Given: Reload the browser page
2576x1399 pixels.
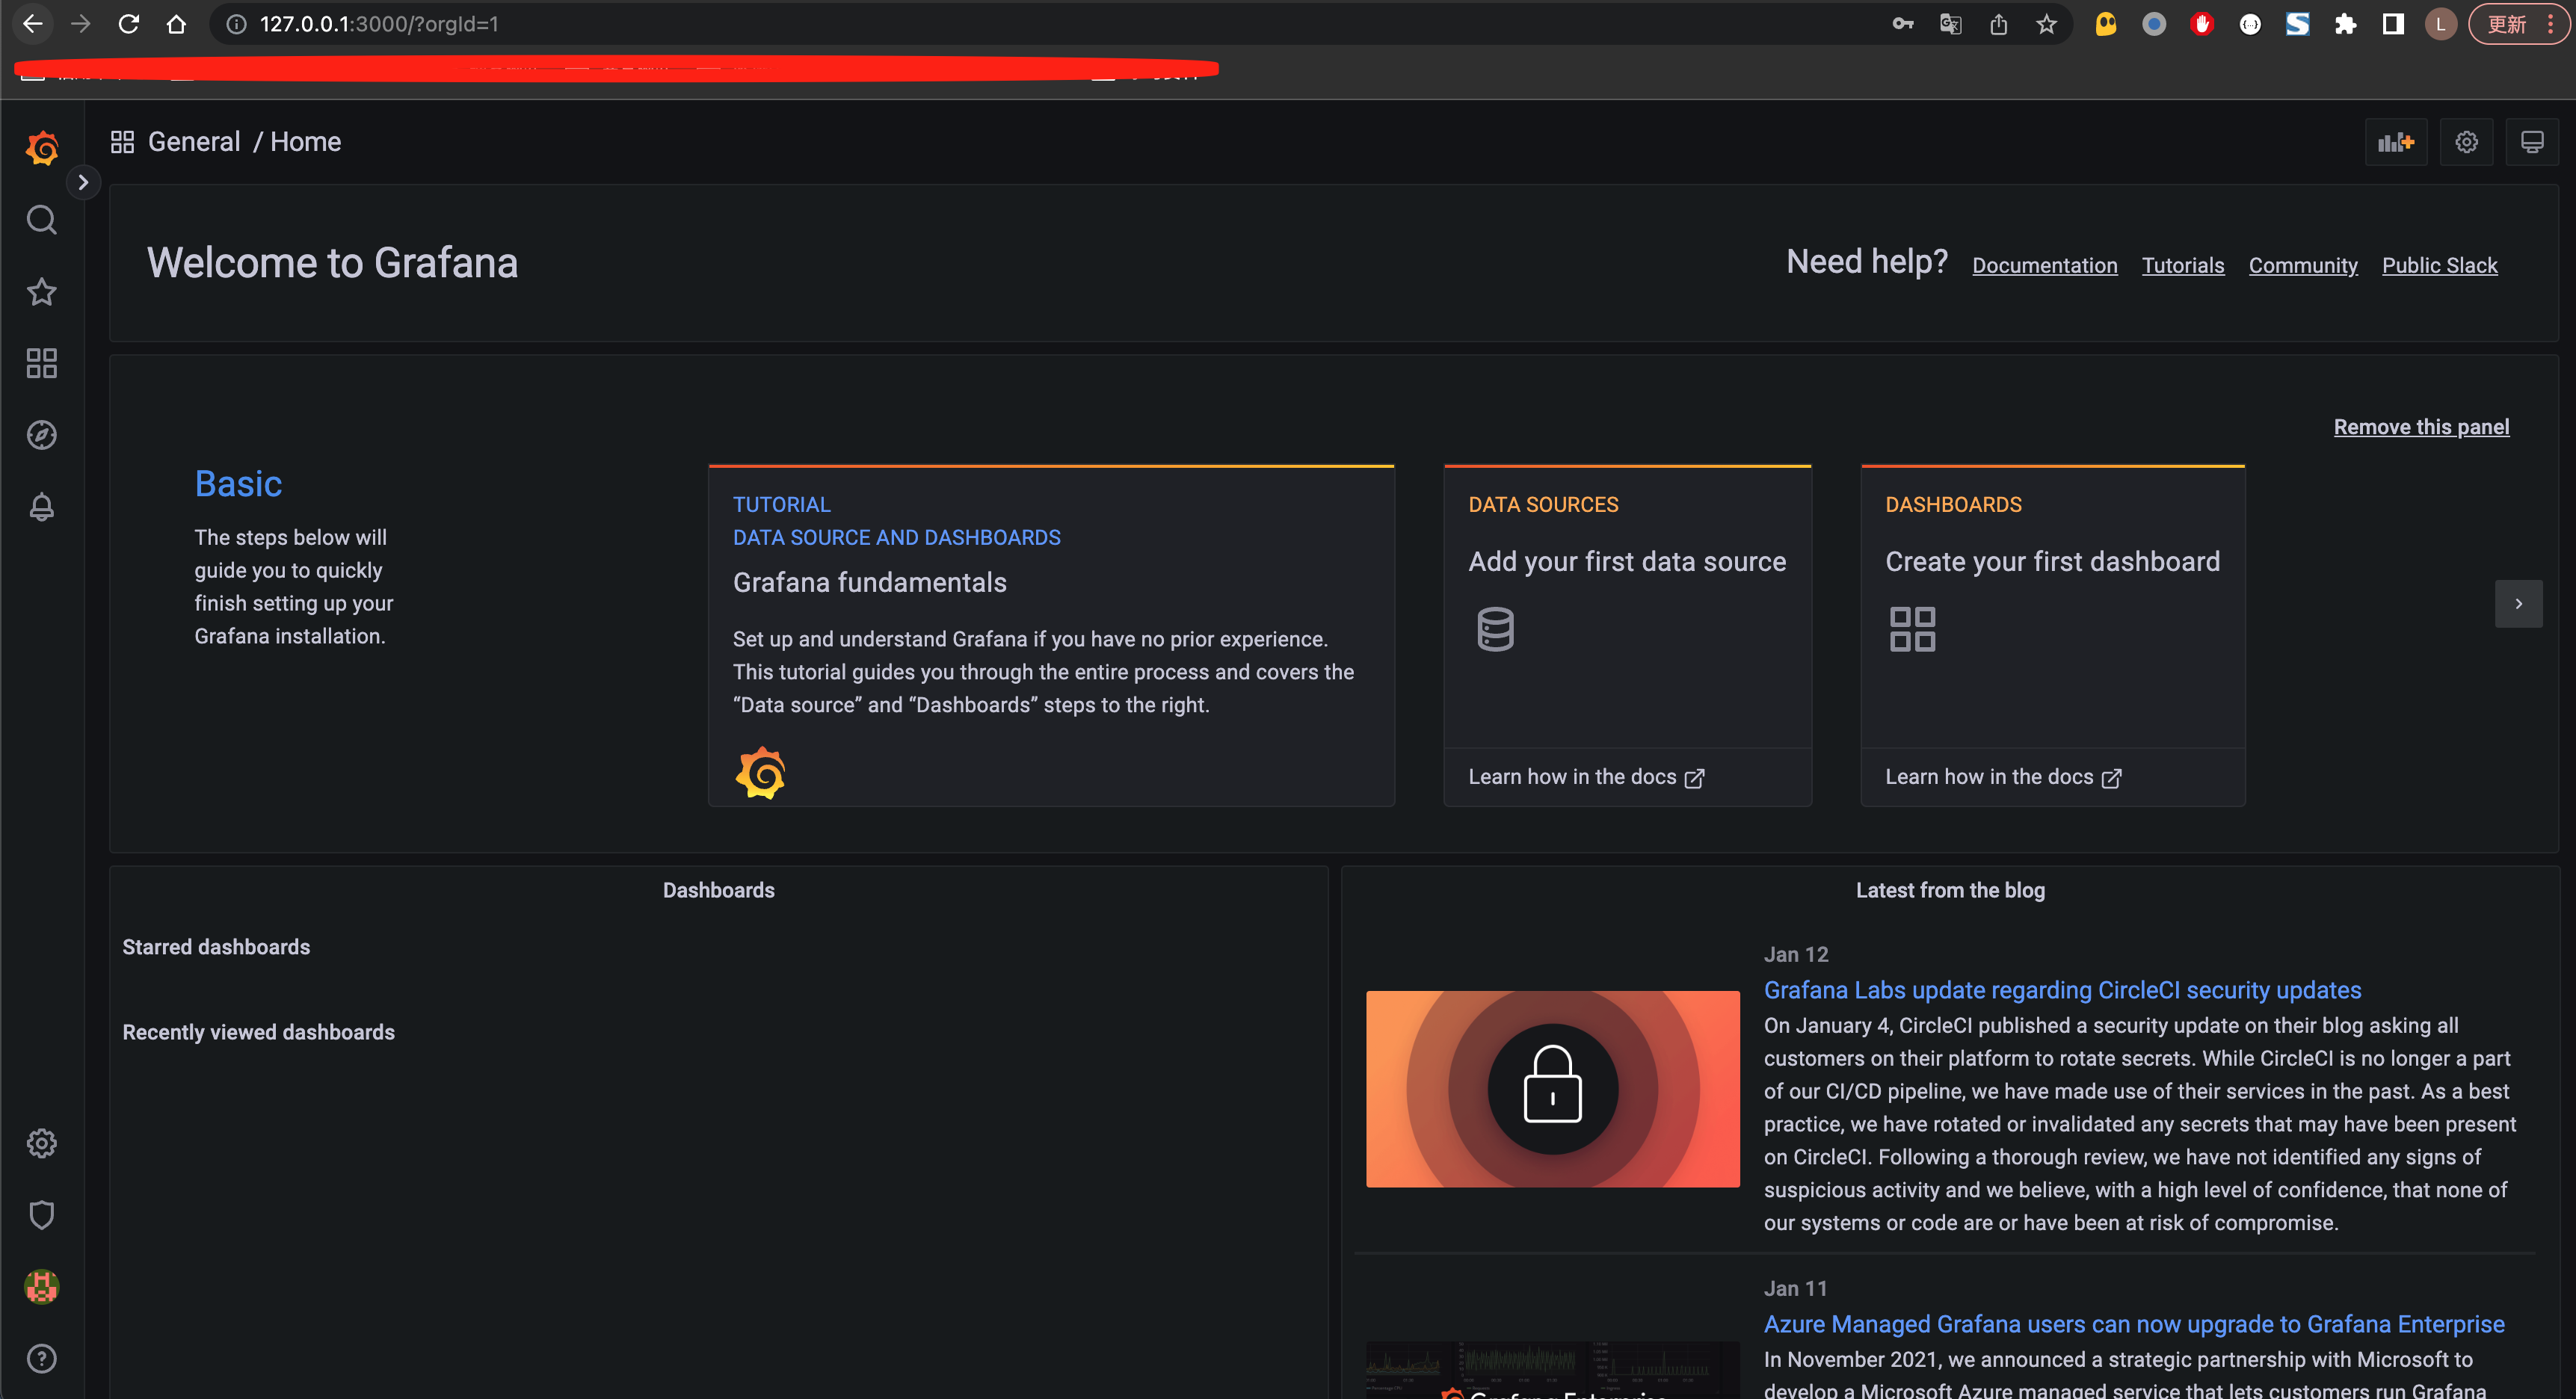Looking at the screenshot, I should [128, 24].
